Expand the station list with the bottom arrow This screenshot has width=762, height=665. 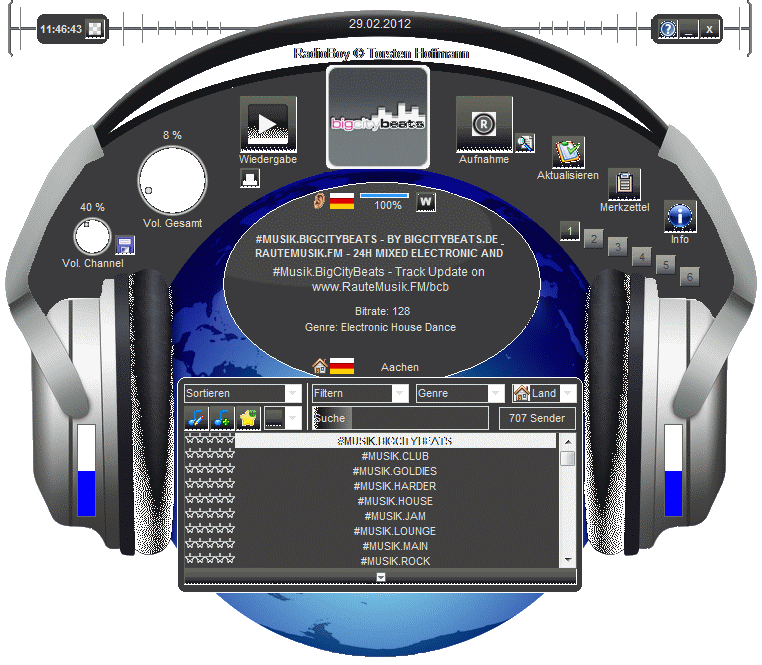point(381,577)
